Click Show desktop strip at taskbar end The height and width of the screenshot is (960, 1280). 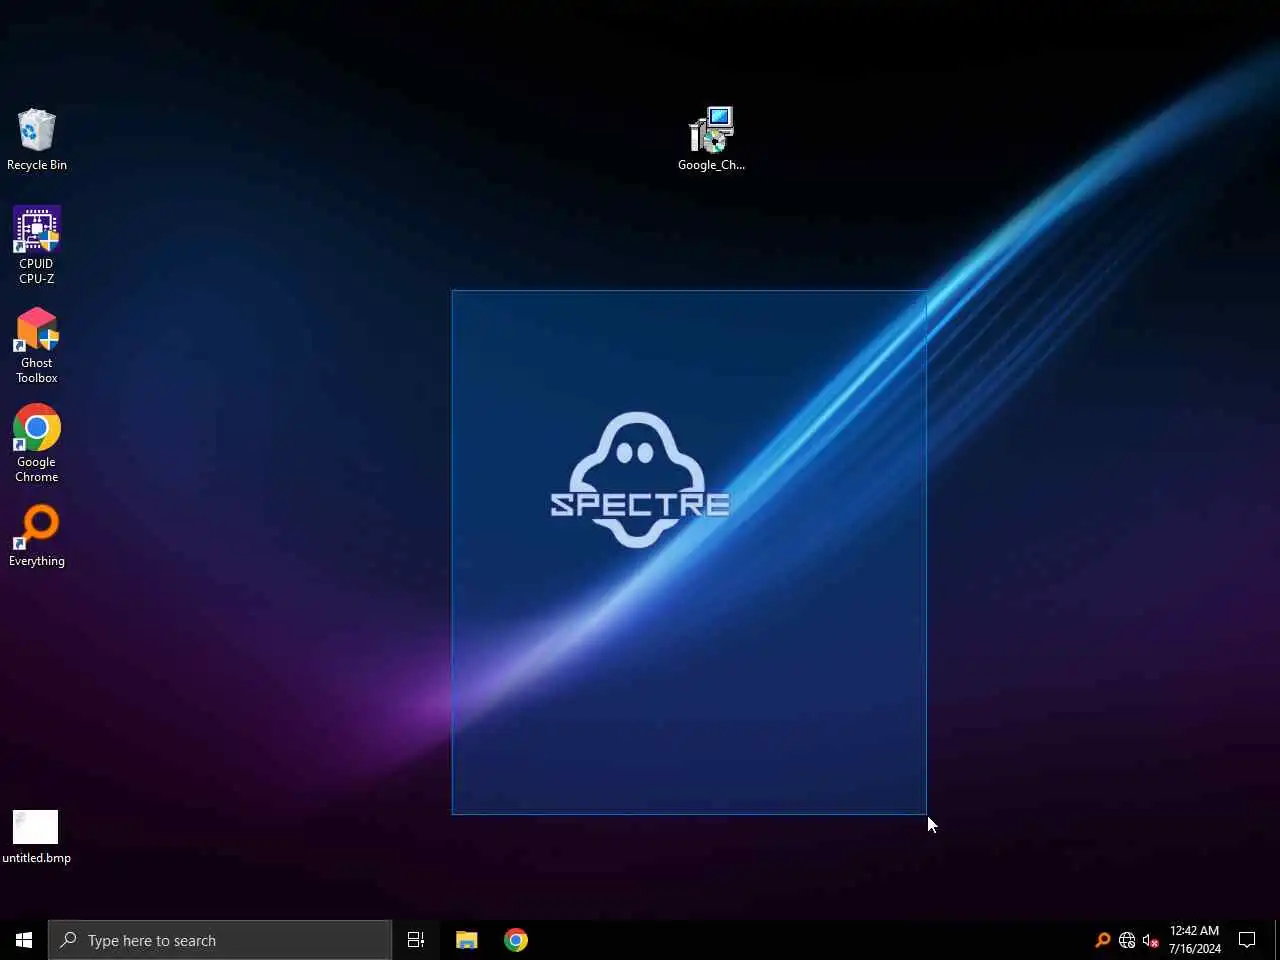coord(1276,940)
